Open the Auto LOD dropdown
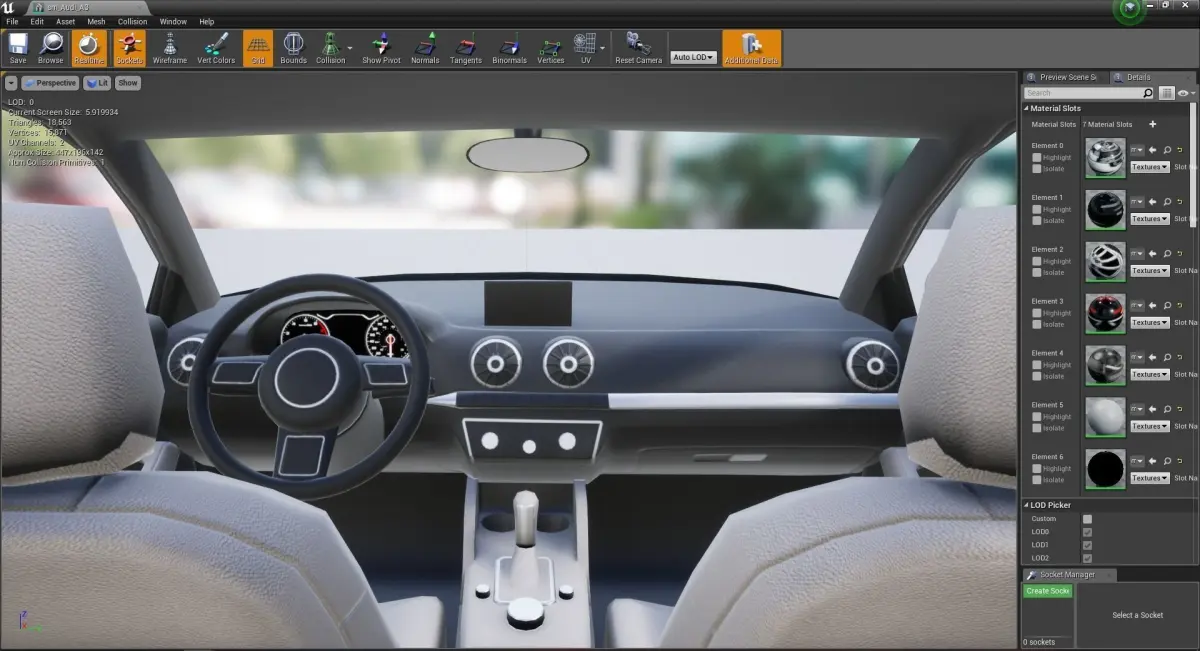The height and width of the screenshot is (651, 1200). (x=694, y=57)
